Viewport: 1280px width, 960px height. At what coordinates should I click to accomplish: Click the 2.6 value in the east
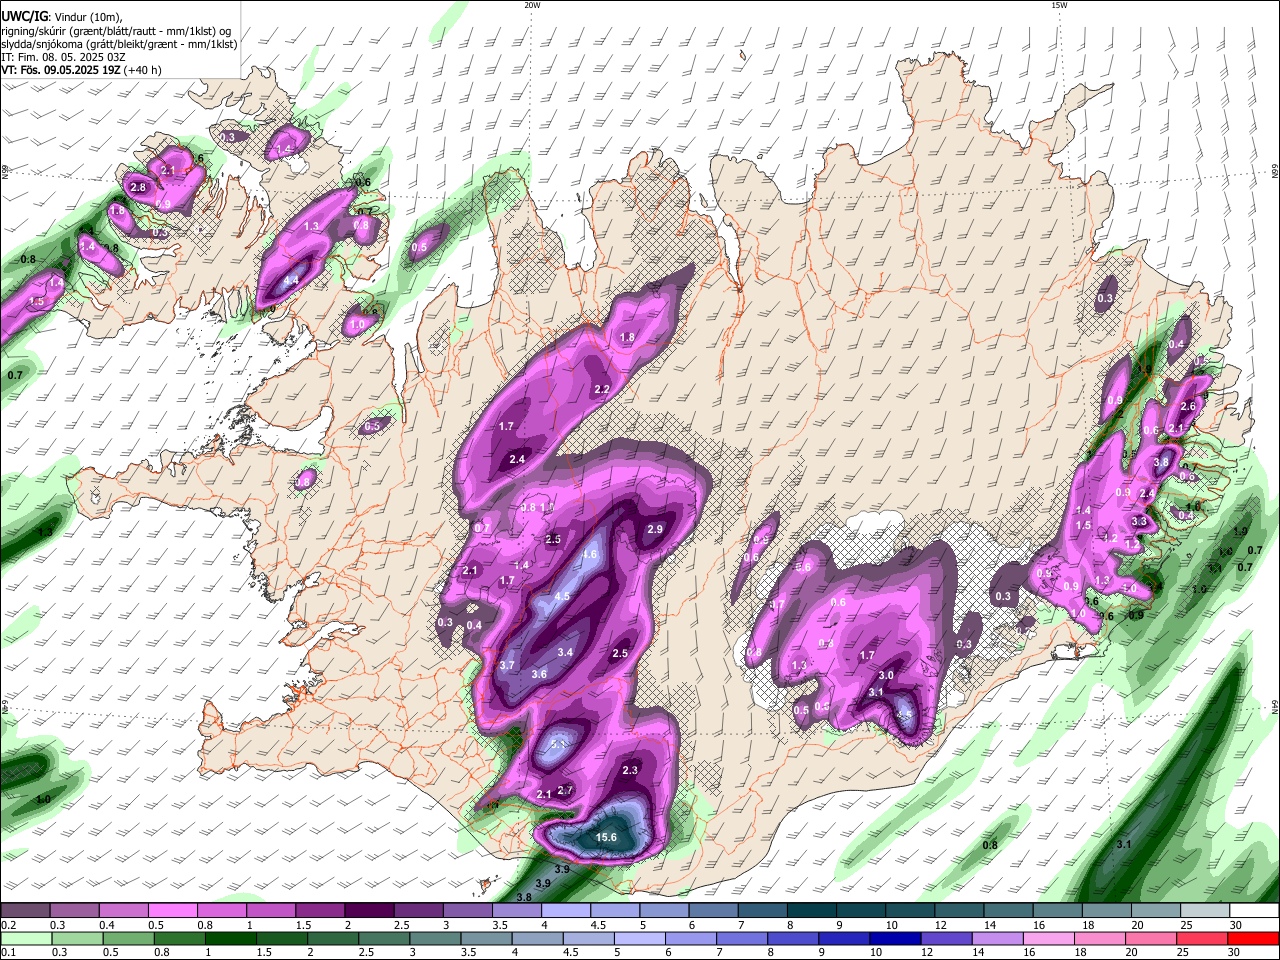pyautogui.click(x=1188, y=407)
